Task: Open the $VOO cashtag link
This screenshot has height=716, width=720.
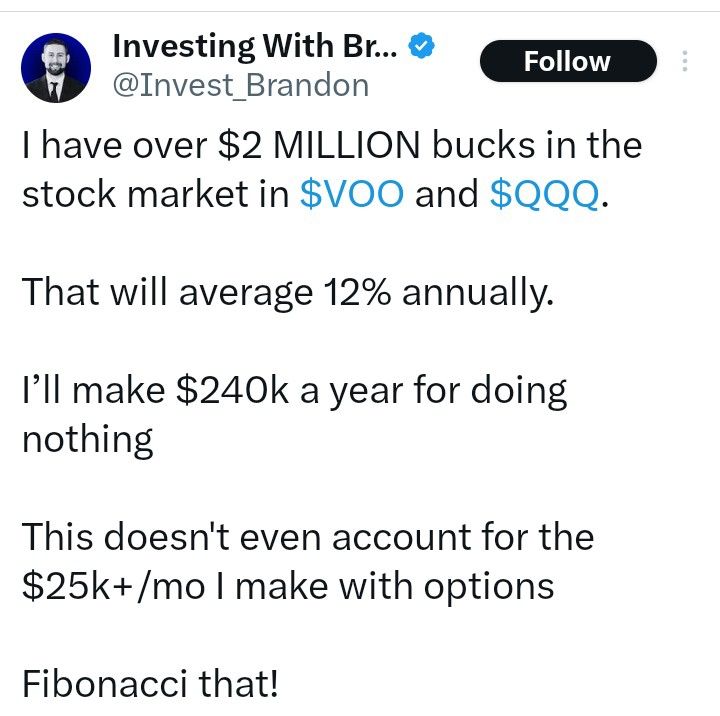Action: pyautogui.click(x=352, y=194)
